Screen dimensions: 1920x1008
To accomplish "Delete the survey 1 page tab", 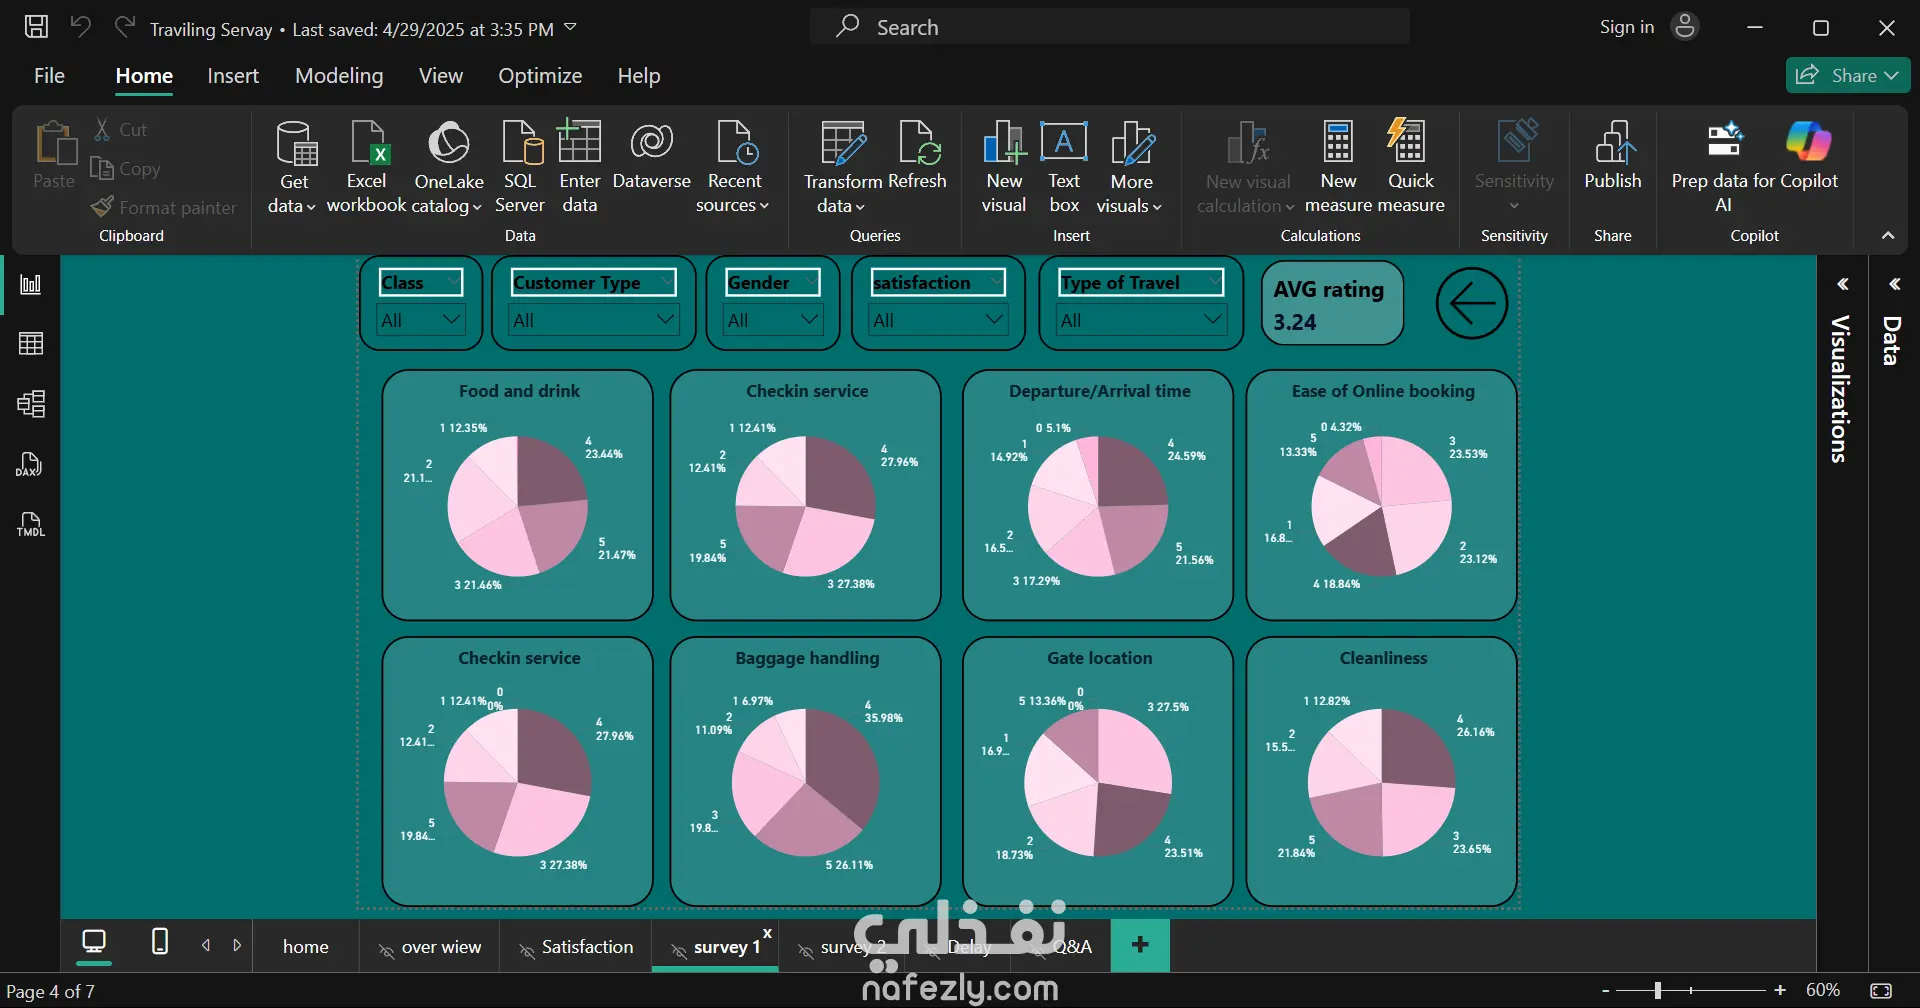I will [x=767, y=932].
